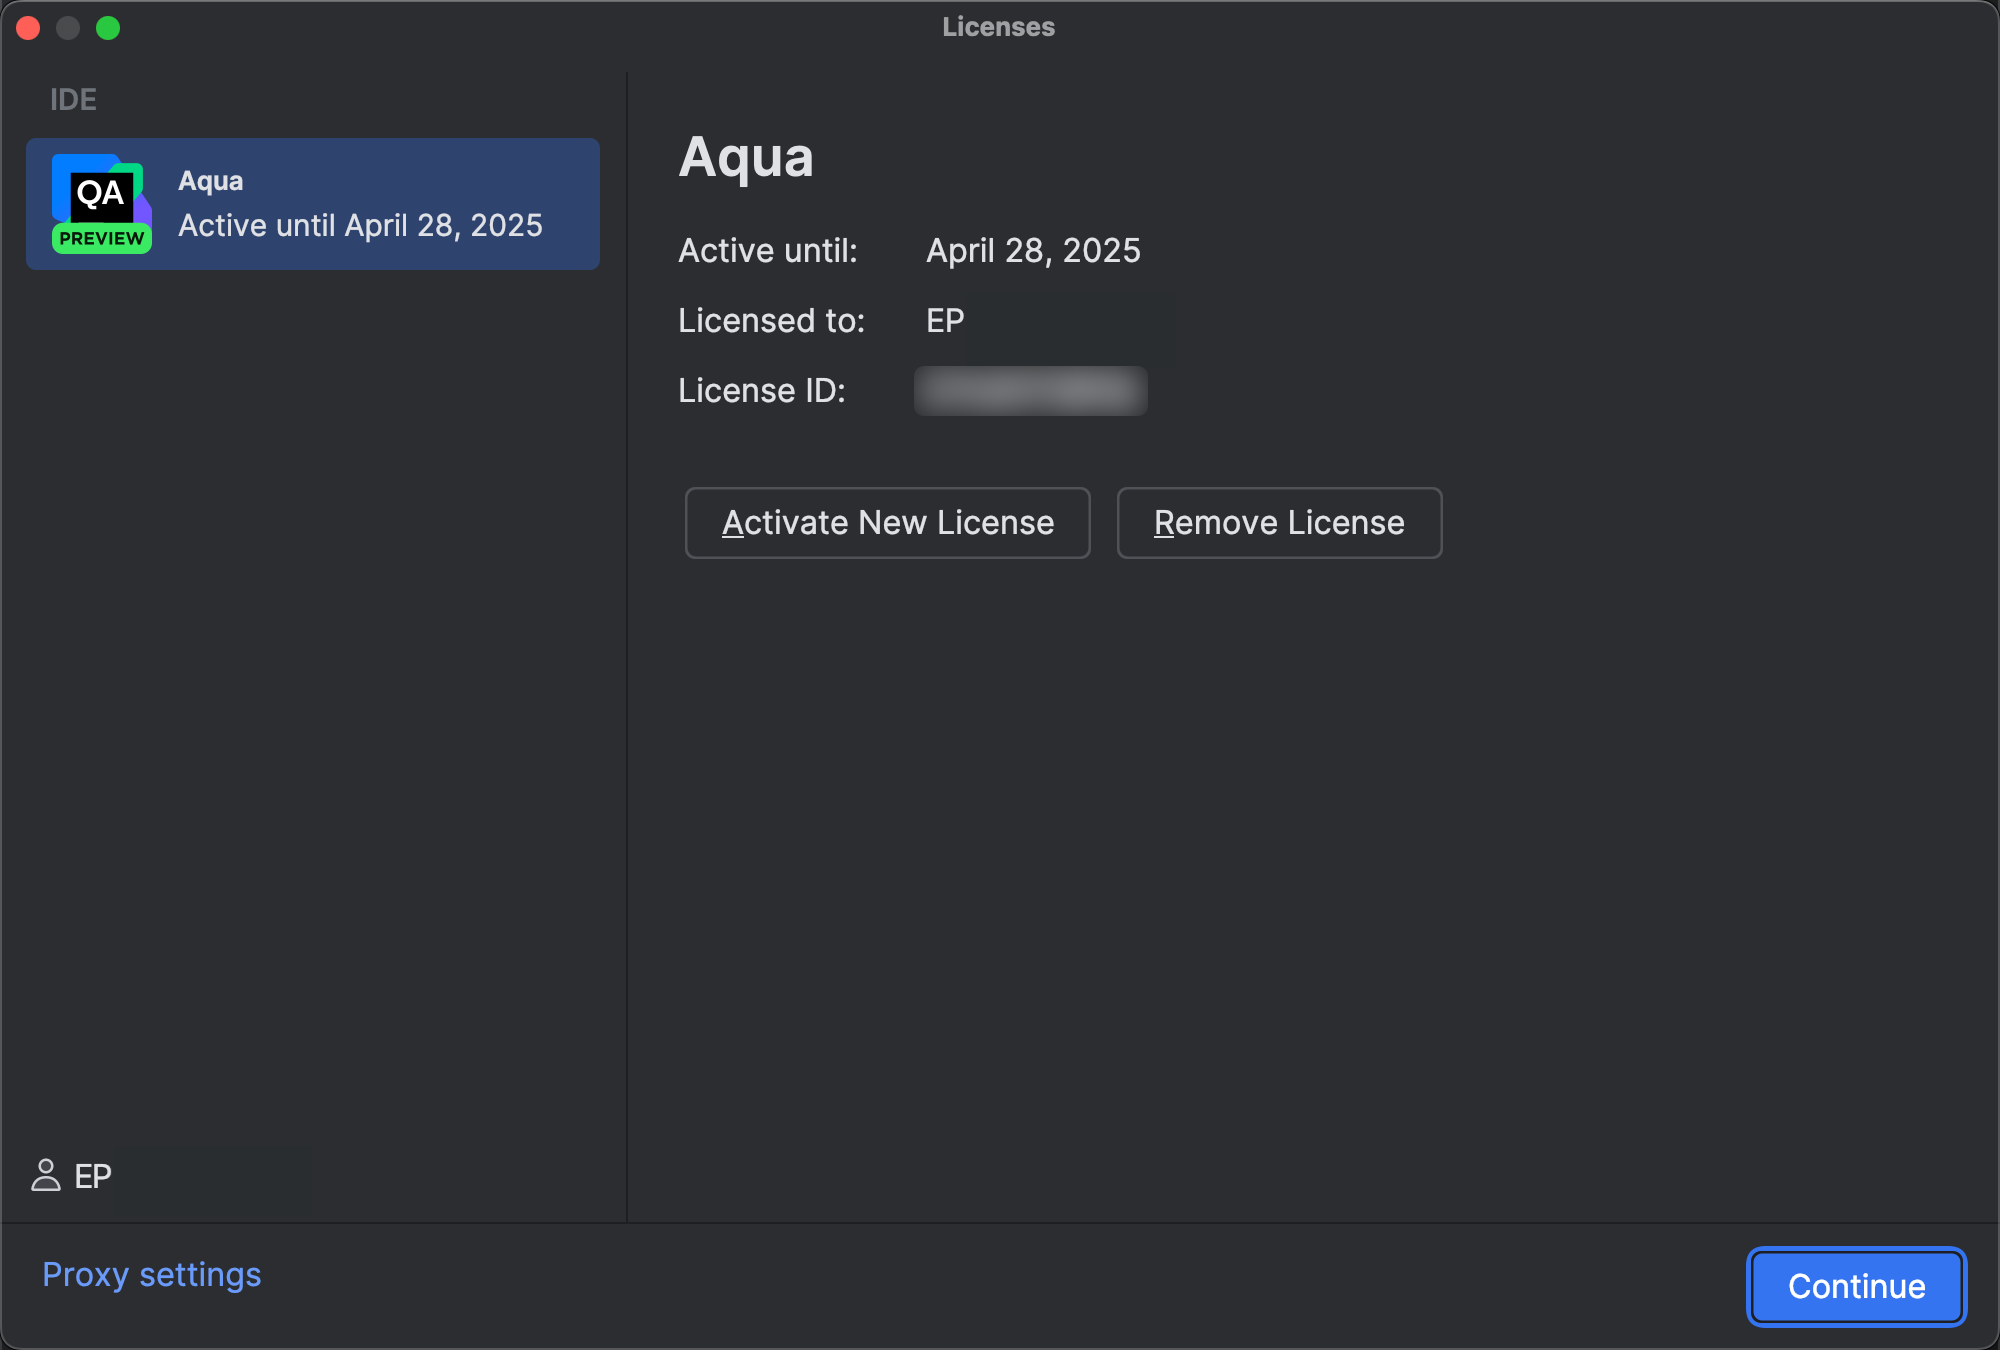Click the yellow minimize window button

[x=69, y=28]
